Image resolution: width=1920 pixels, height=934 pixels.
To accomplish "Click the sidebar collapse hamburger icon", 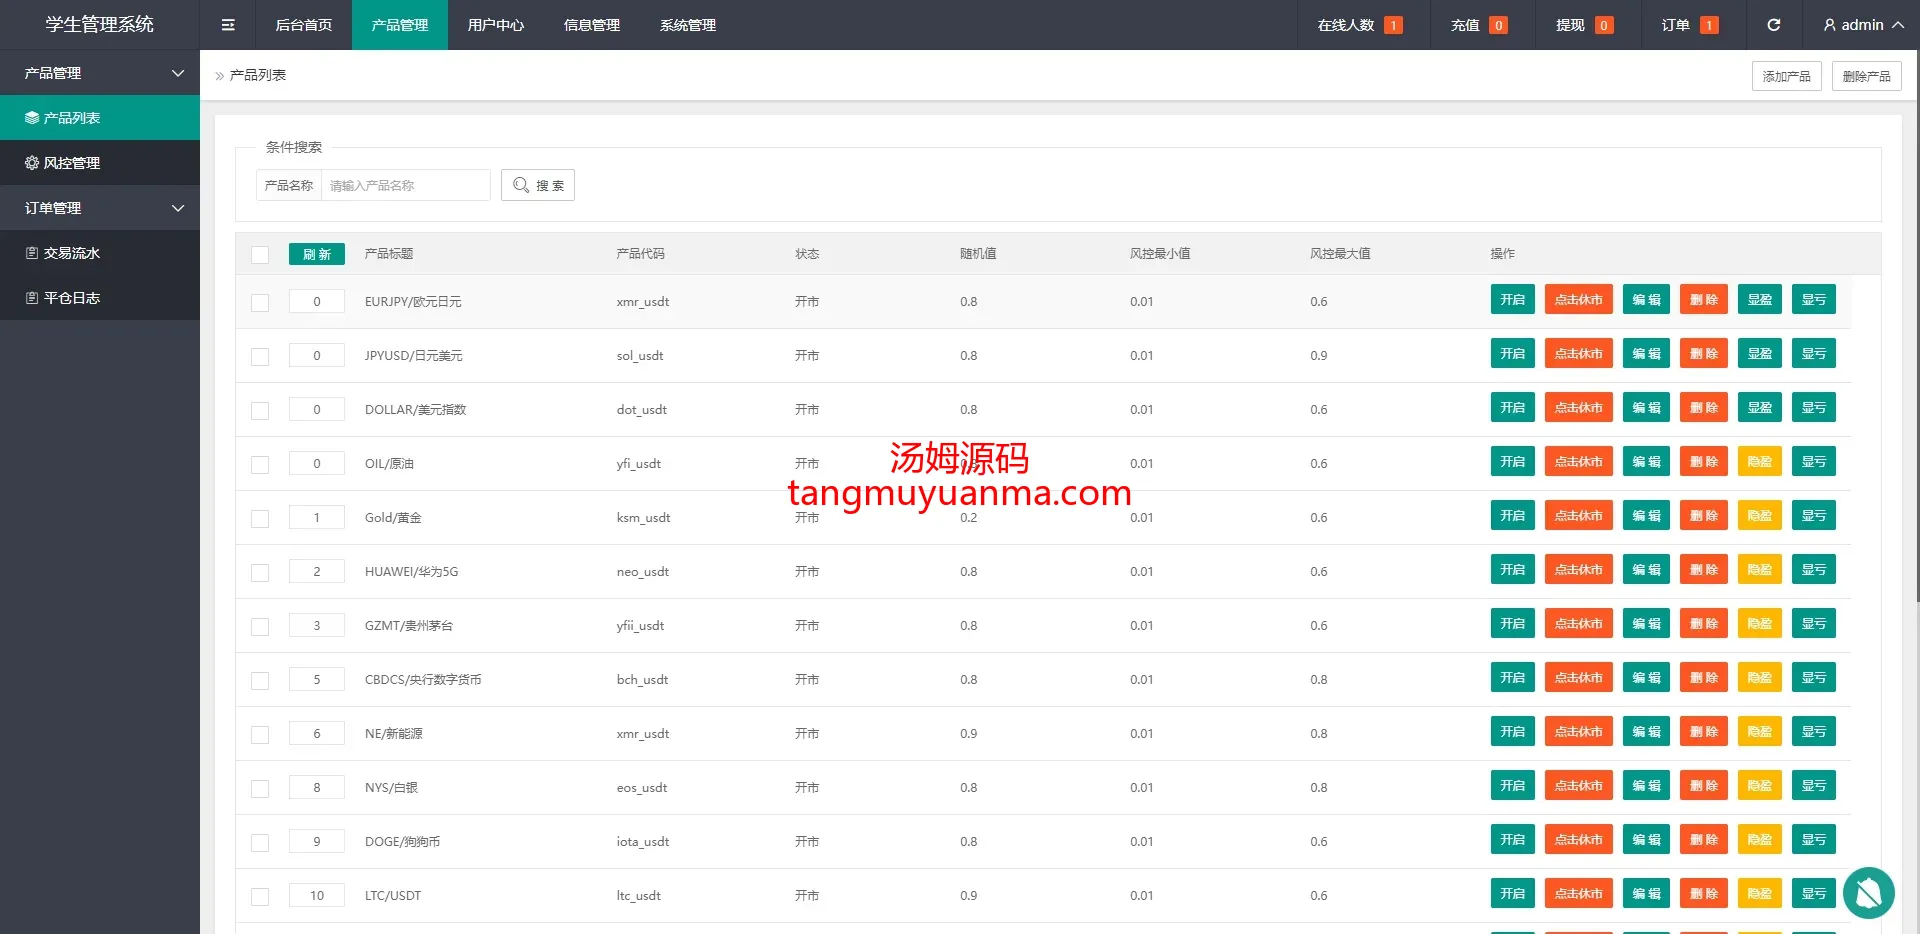I will pos(228,25).
